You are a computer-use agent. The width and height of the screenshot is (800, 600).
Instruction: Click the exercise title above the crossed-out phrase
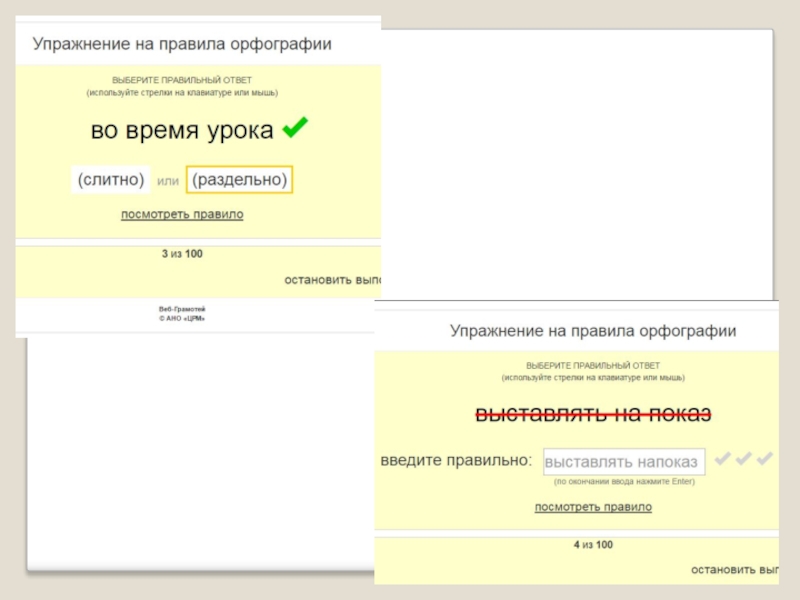click(x=593, y=330)
